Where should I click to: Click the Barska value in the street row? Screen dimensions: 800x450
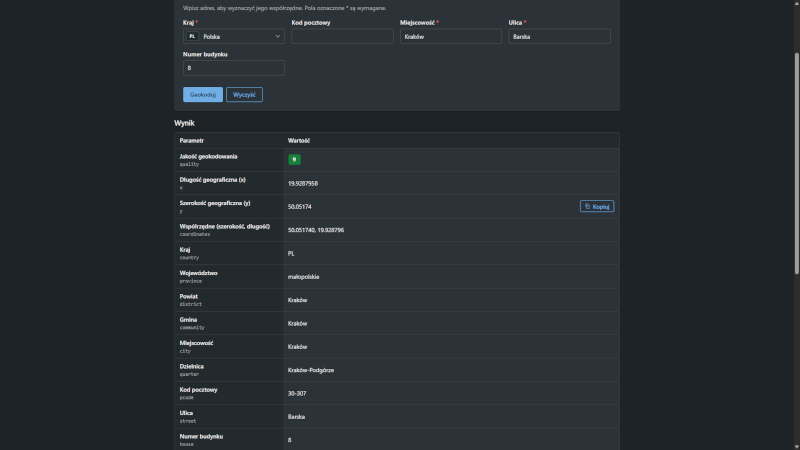coord(296,417)
